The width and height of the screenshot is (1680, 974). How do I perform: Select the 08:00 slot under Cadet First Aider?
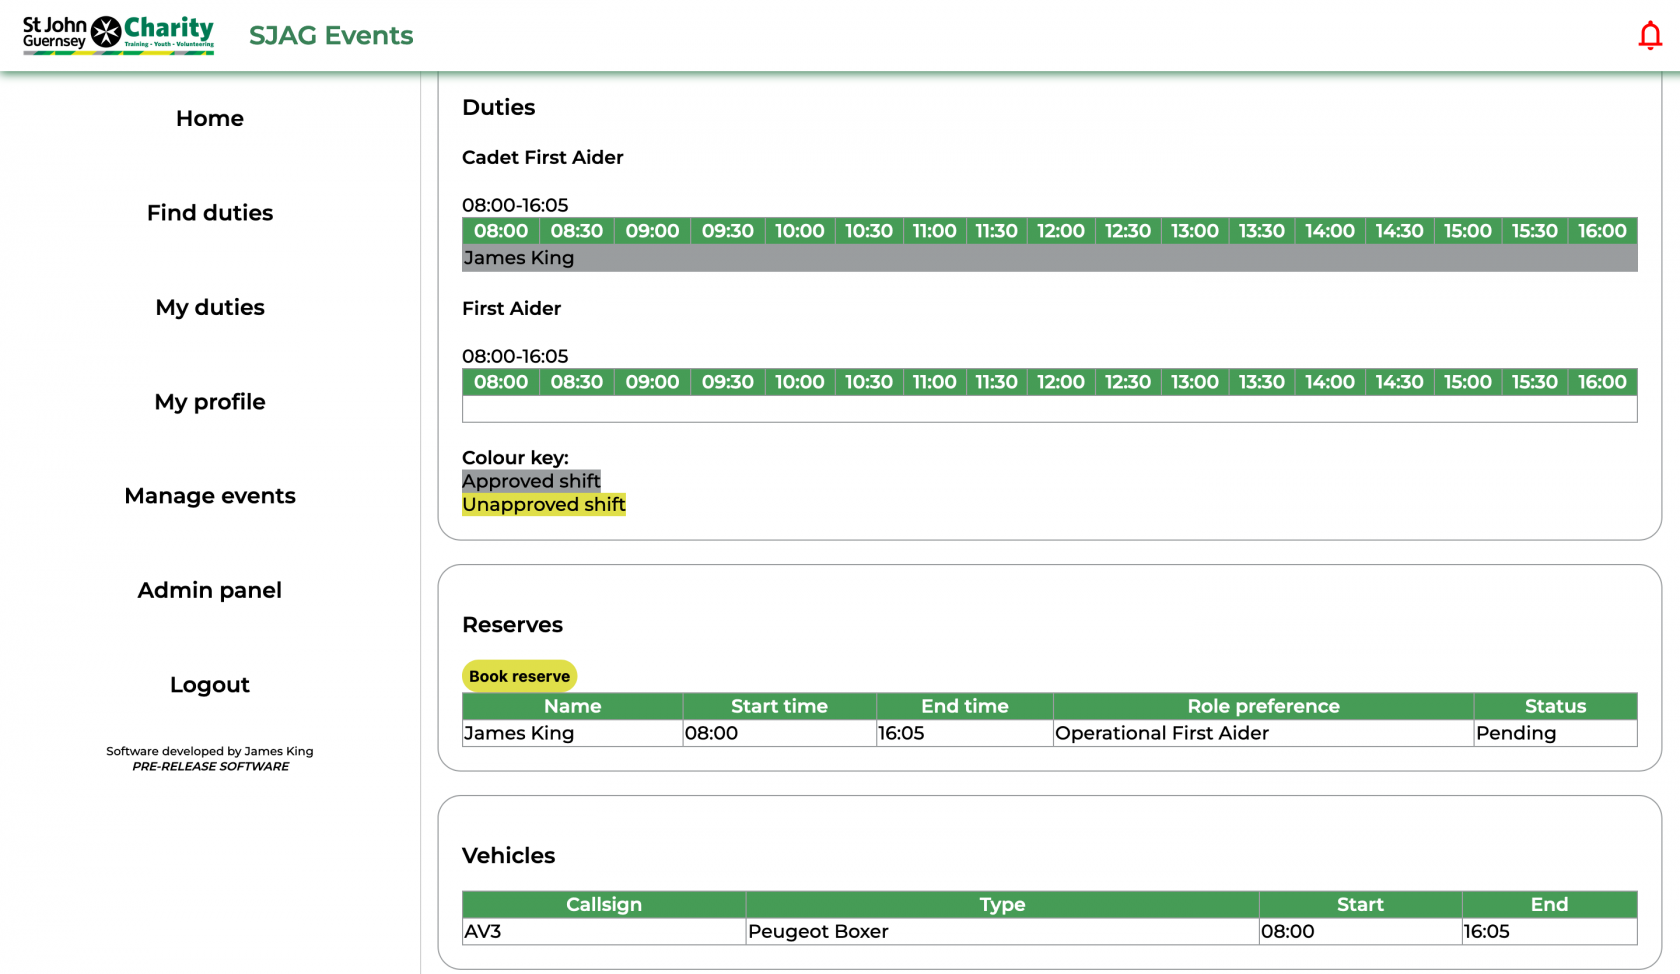[500, 231]
